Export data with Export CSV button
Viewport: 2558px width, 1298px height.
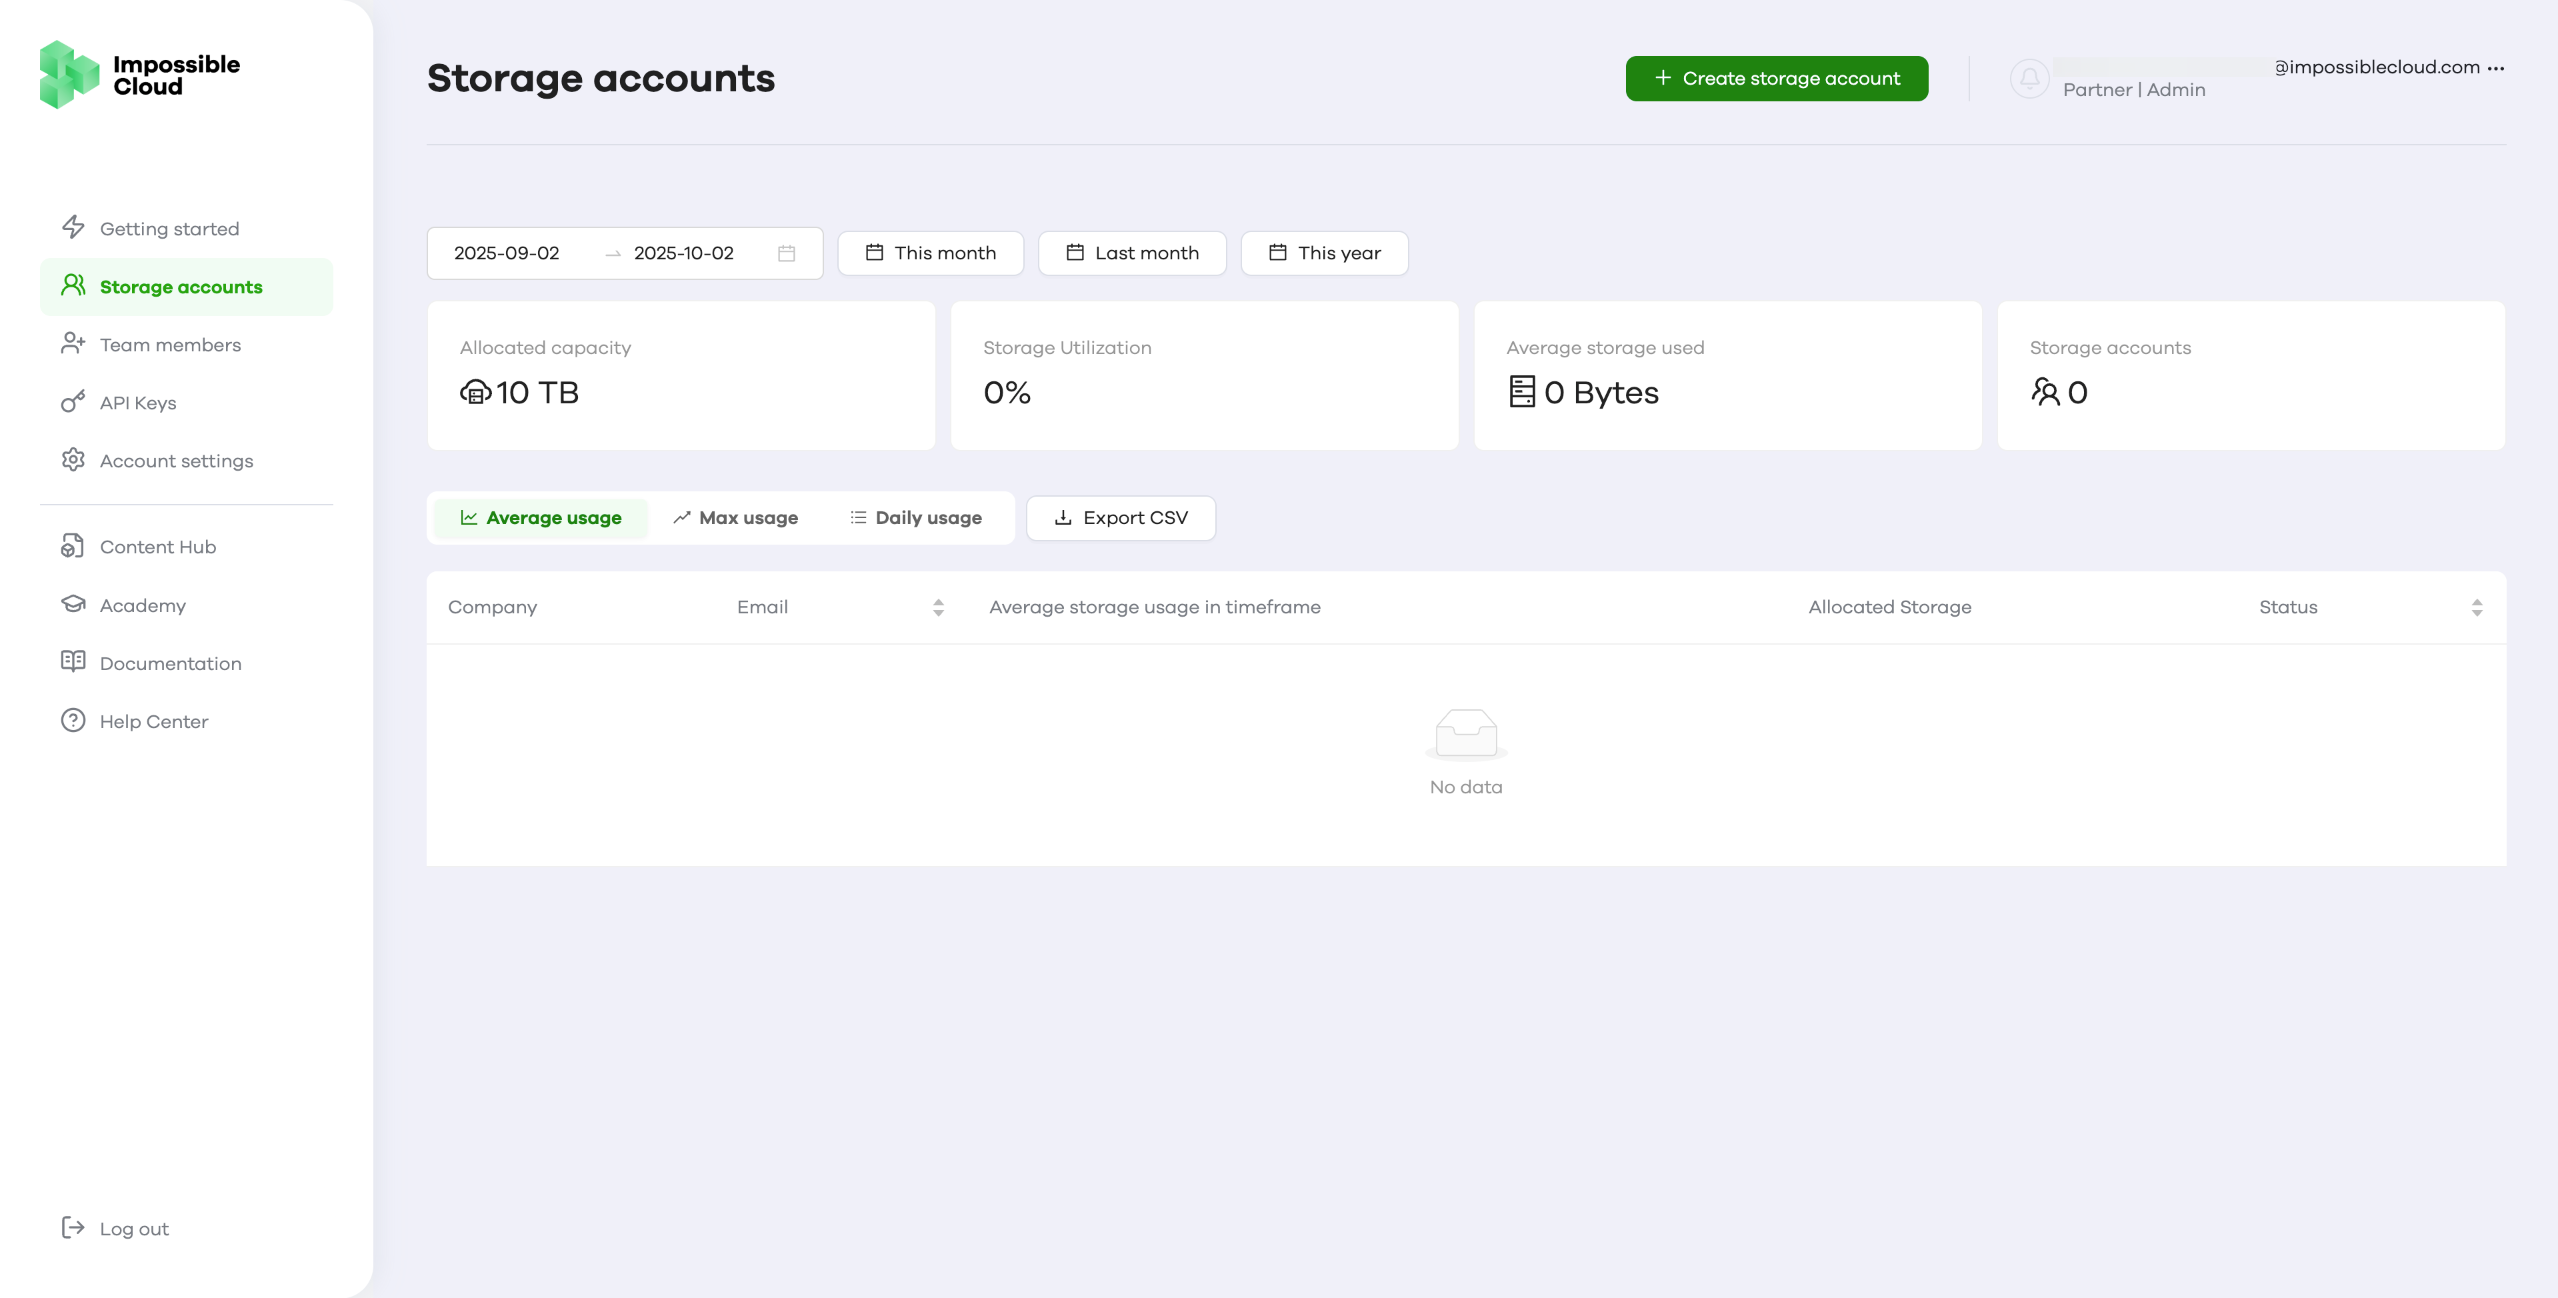click(x=1121, y=518)
